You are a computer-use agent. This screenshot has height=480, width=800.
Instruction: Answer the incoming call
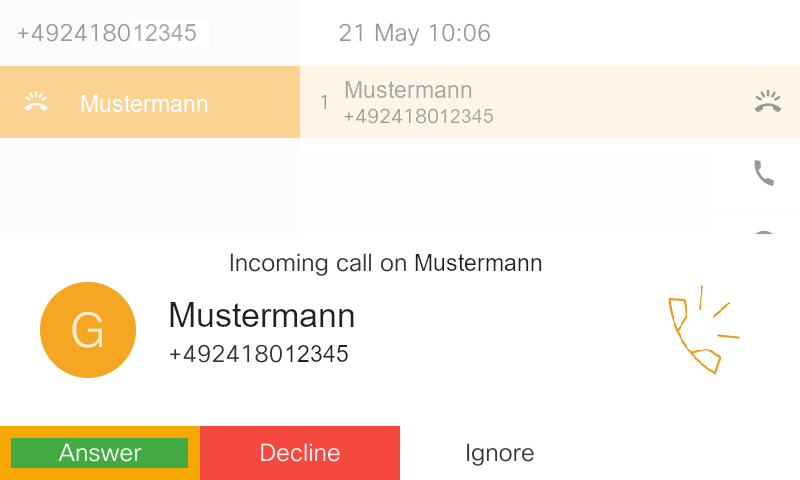coord(100,453)
